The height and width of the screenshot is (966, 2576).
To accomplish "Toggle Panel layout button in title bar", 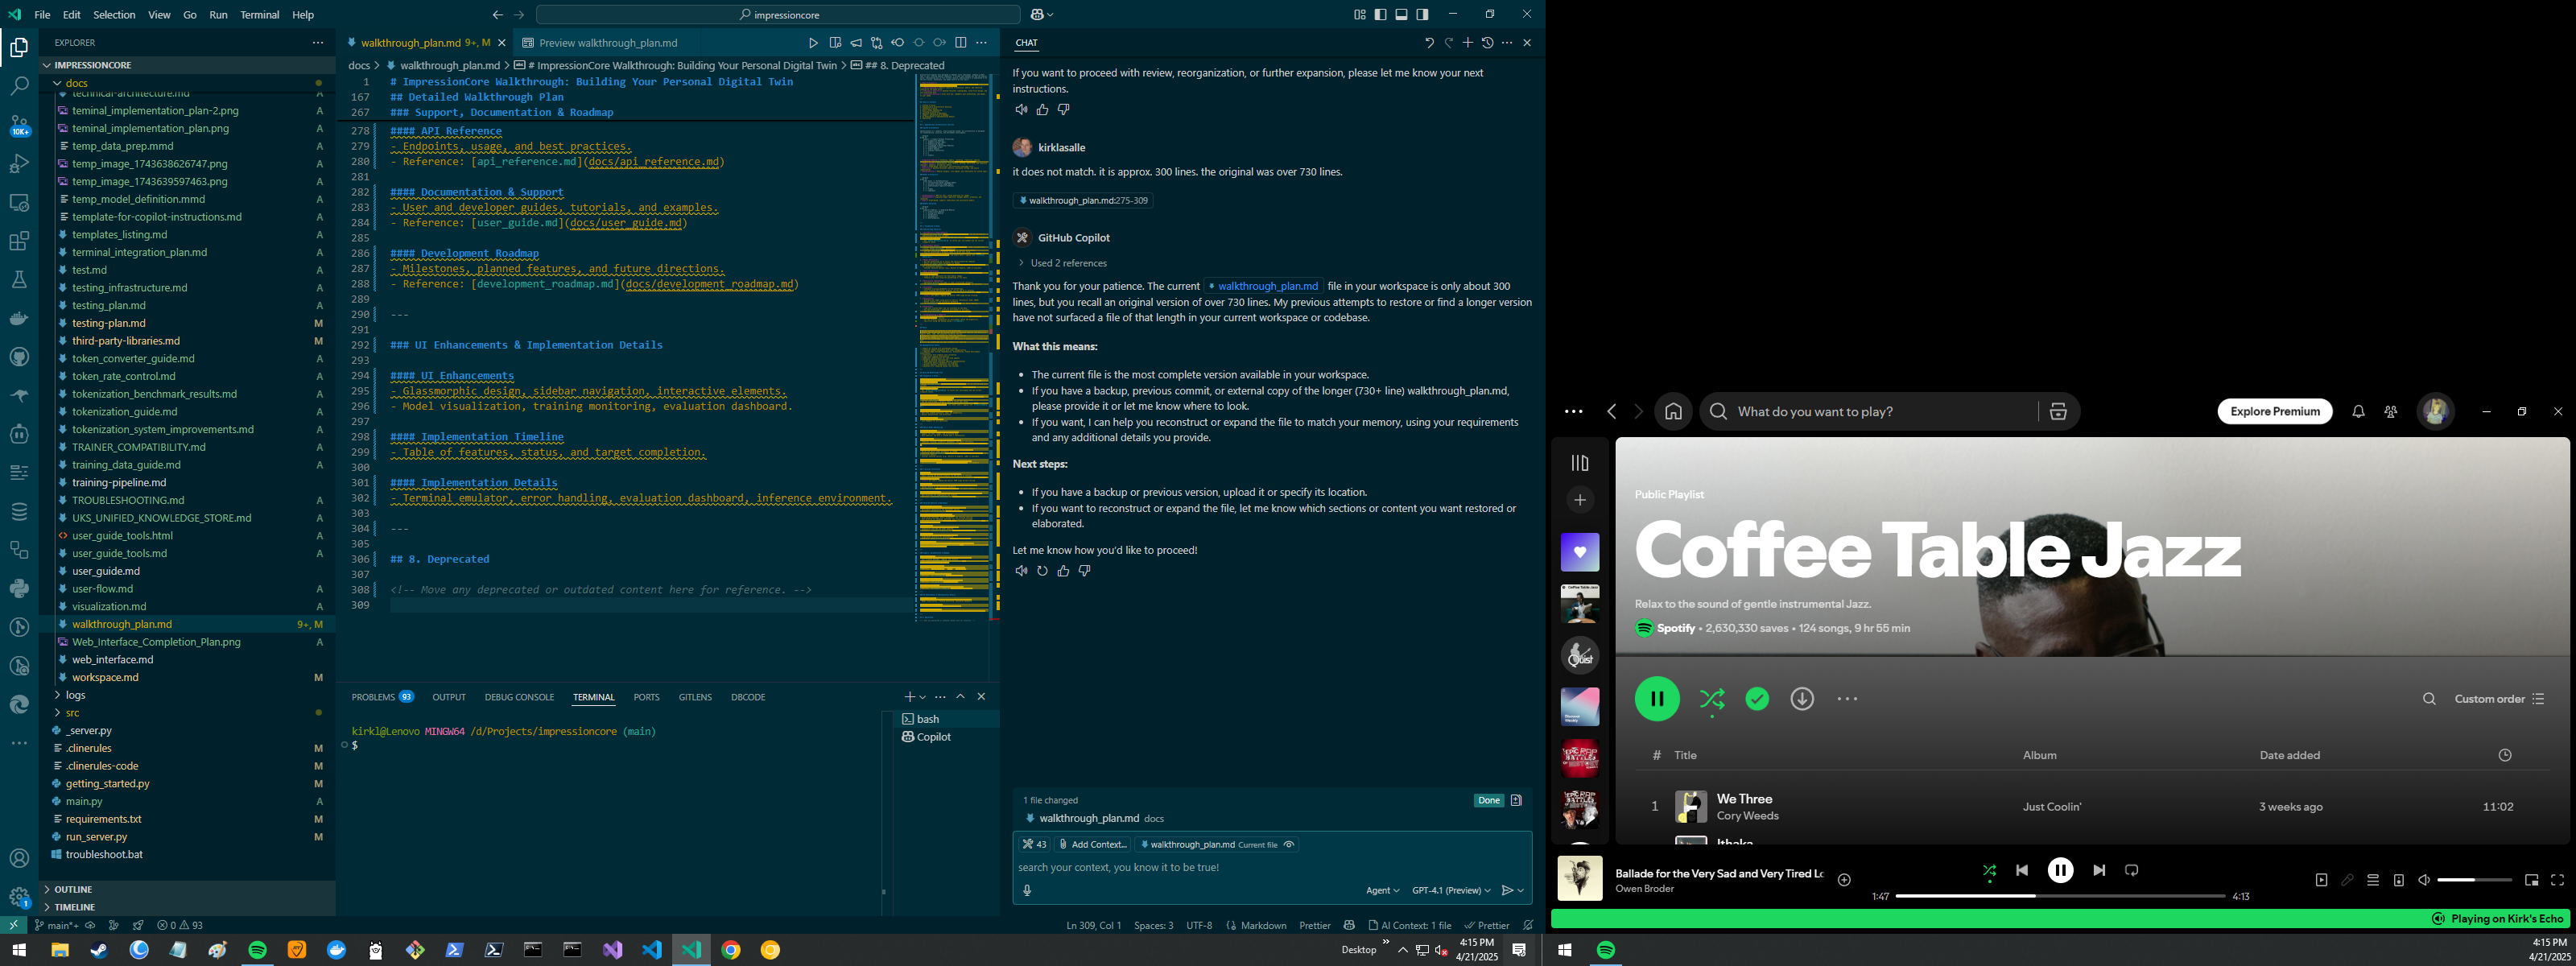I will (1402, 14).
